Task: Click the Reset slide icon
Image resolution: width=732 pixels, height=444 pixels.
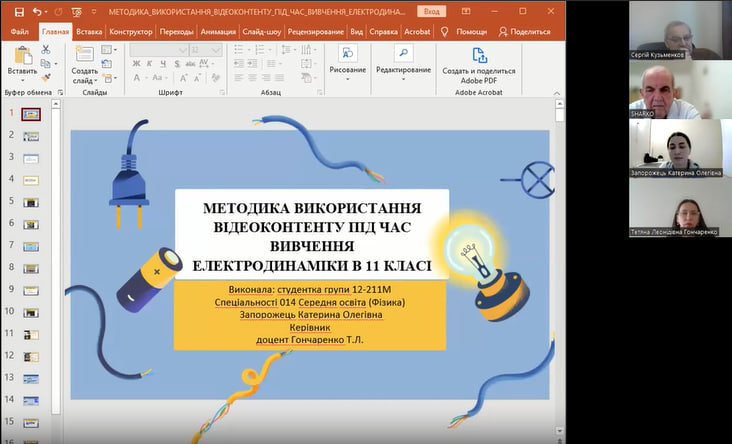Action: coord(106,63)
